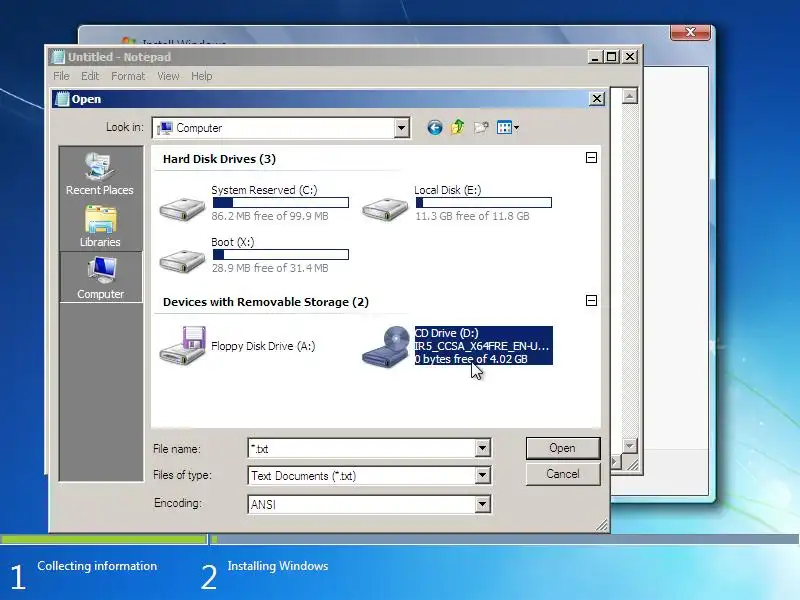
Task: Open the Recent Places shortcut
Action: [100, 173]
